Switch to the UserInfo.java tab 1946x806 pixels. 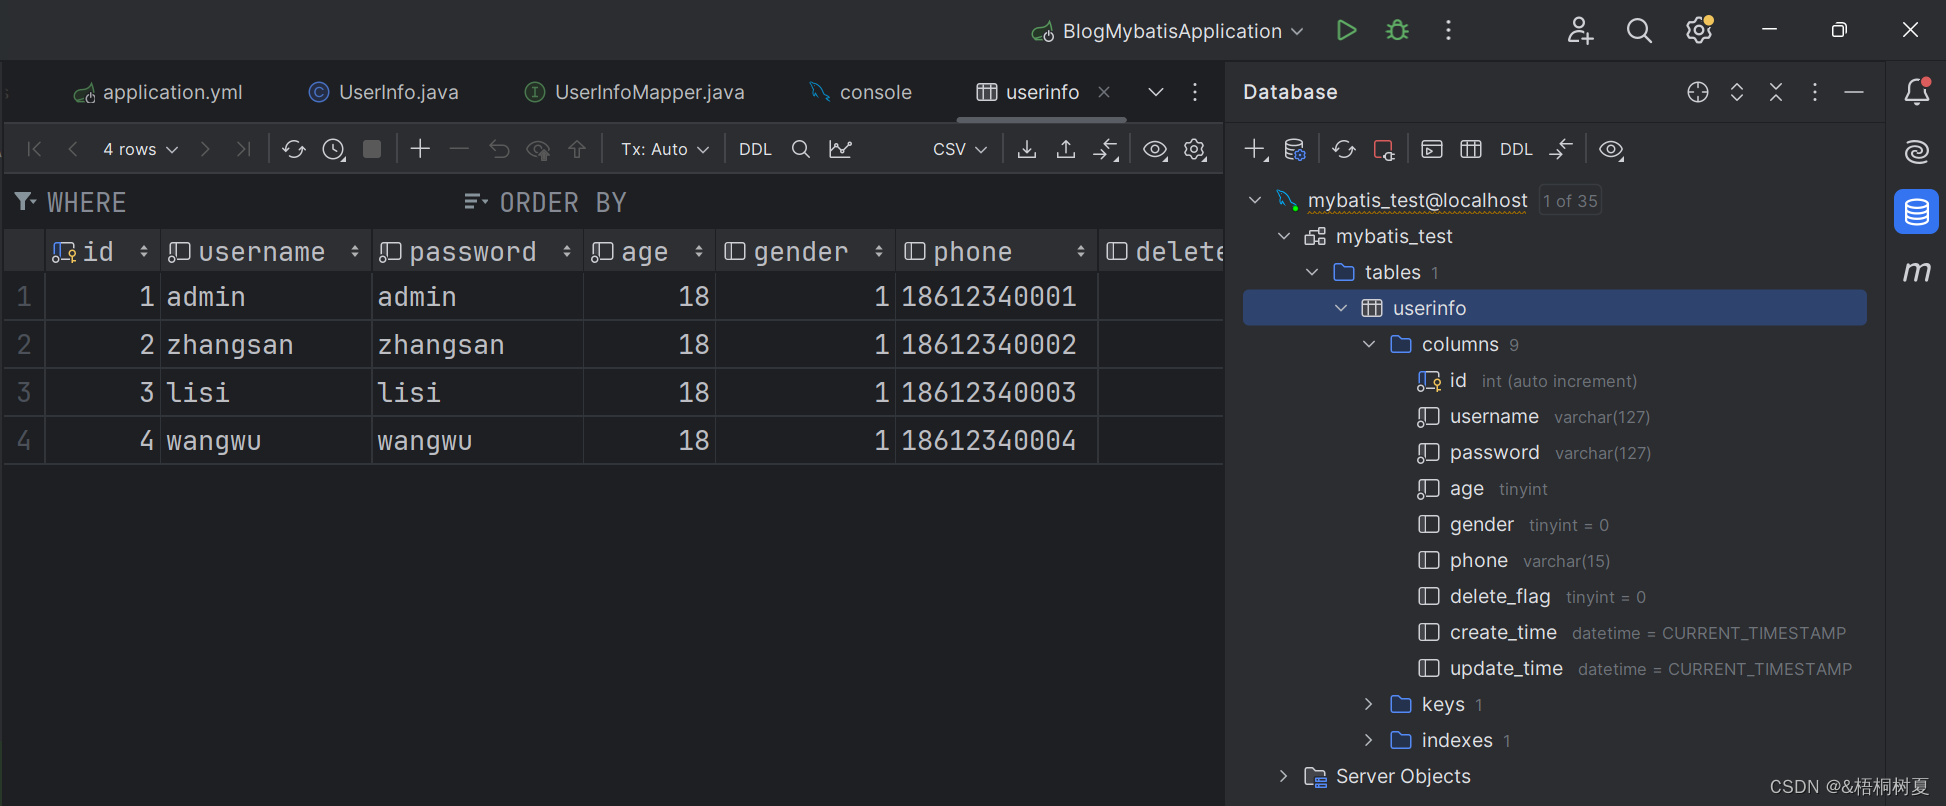383,92
